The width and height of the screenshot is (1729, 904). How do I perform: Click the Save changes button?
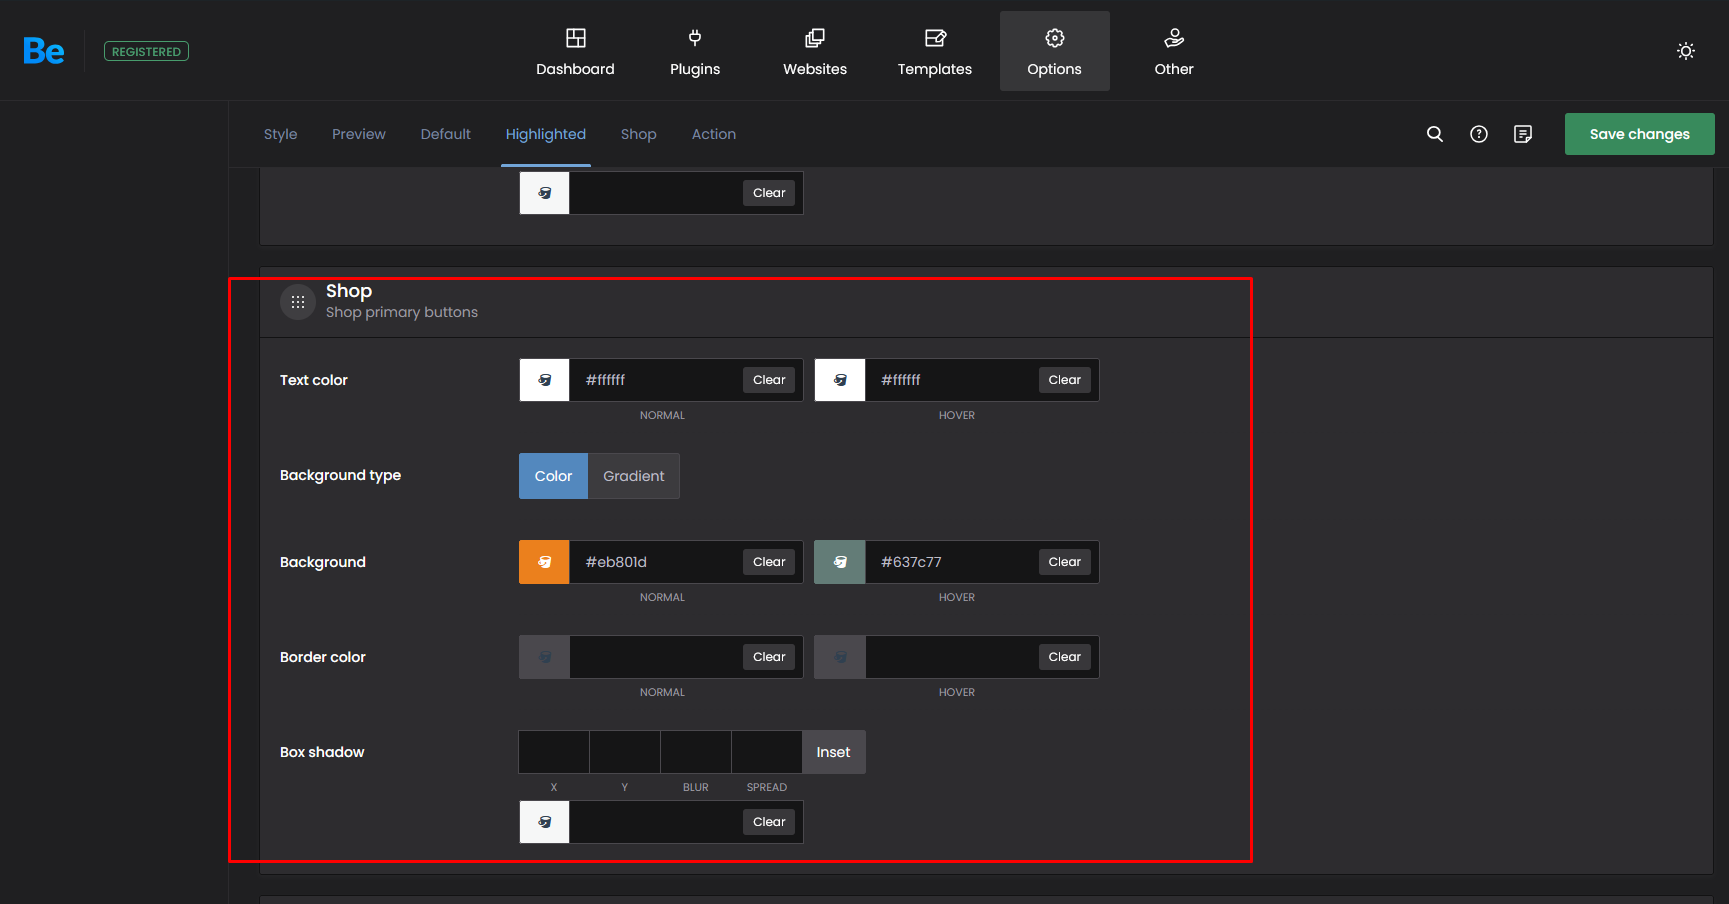(x=1639, y=134)
